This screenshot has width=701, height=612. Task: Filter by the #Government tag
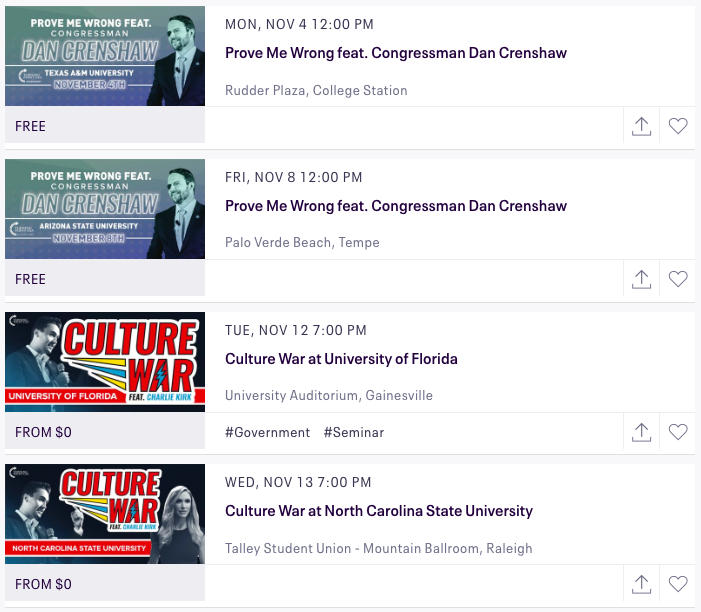click(267, 432)
